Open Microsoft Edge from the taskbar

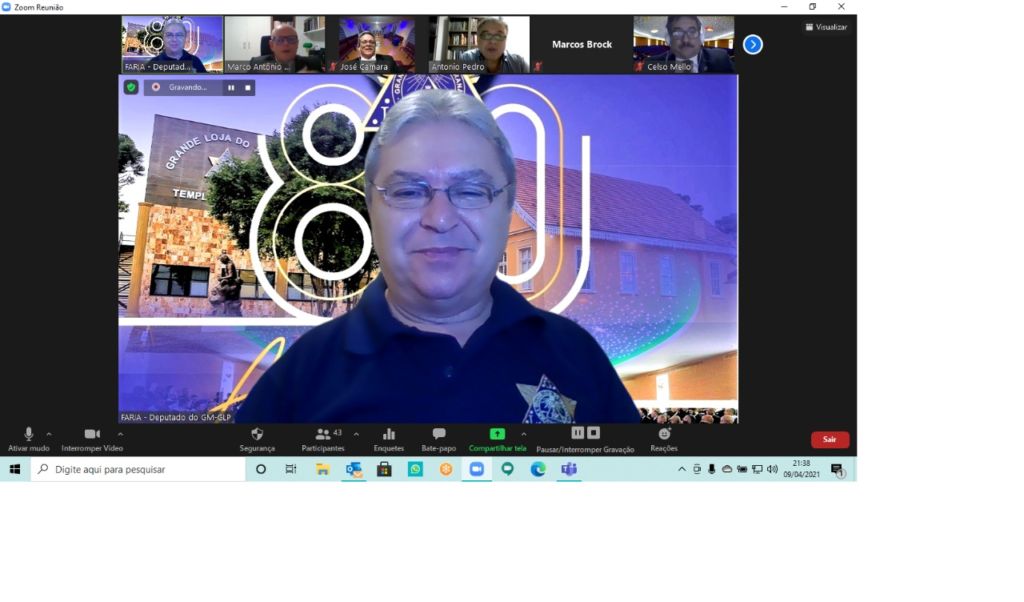(x=538, y=469)
